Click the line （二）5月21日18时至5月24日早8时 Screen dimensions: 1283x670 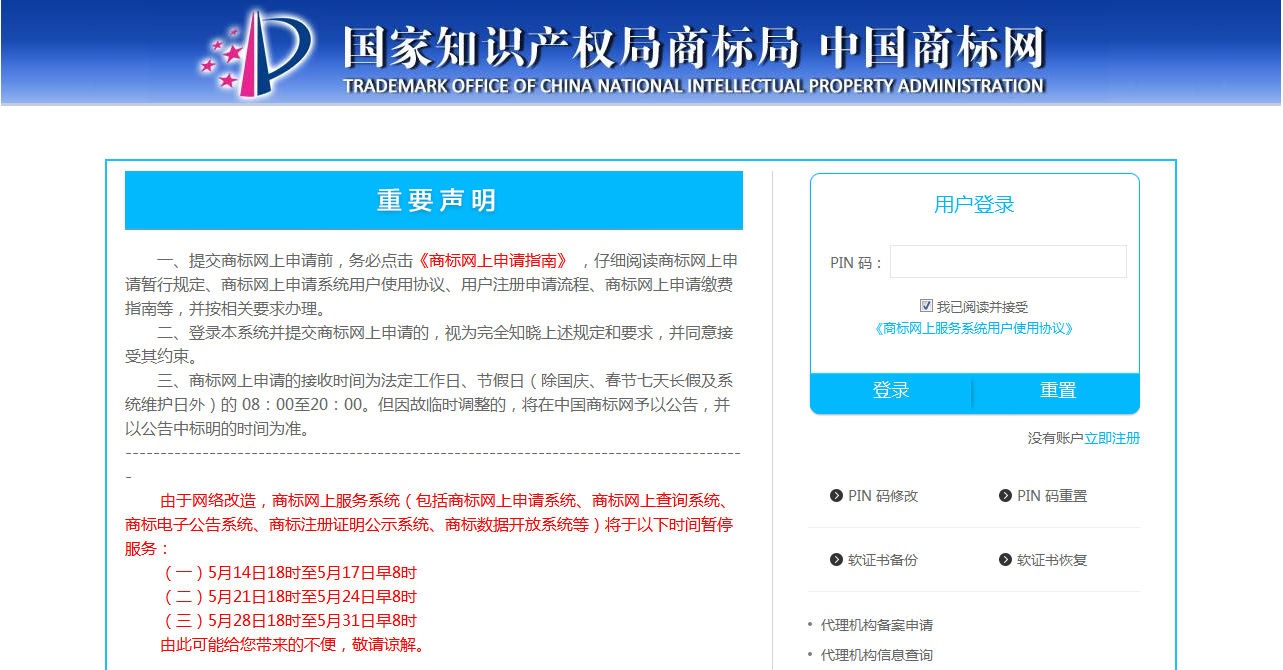pos(288,597)
